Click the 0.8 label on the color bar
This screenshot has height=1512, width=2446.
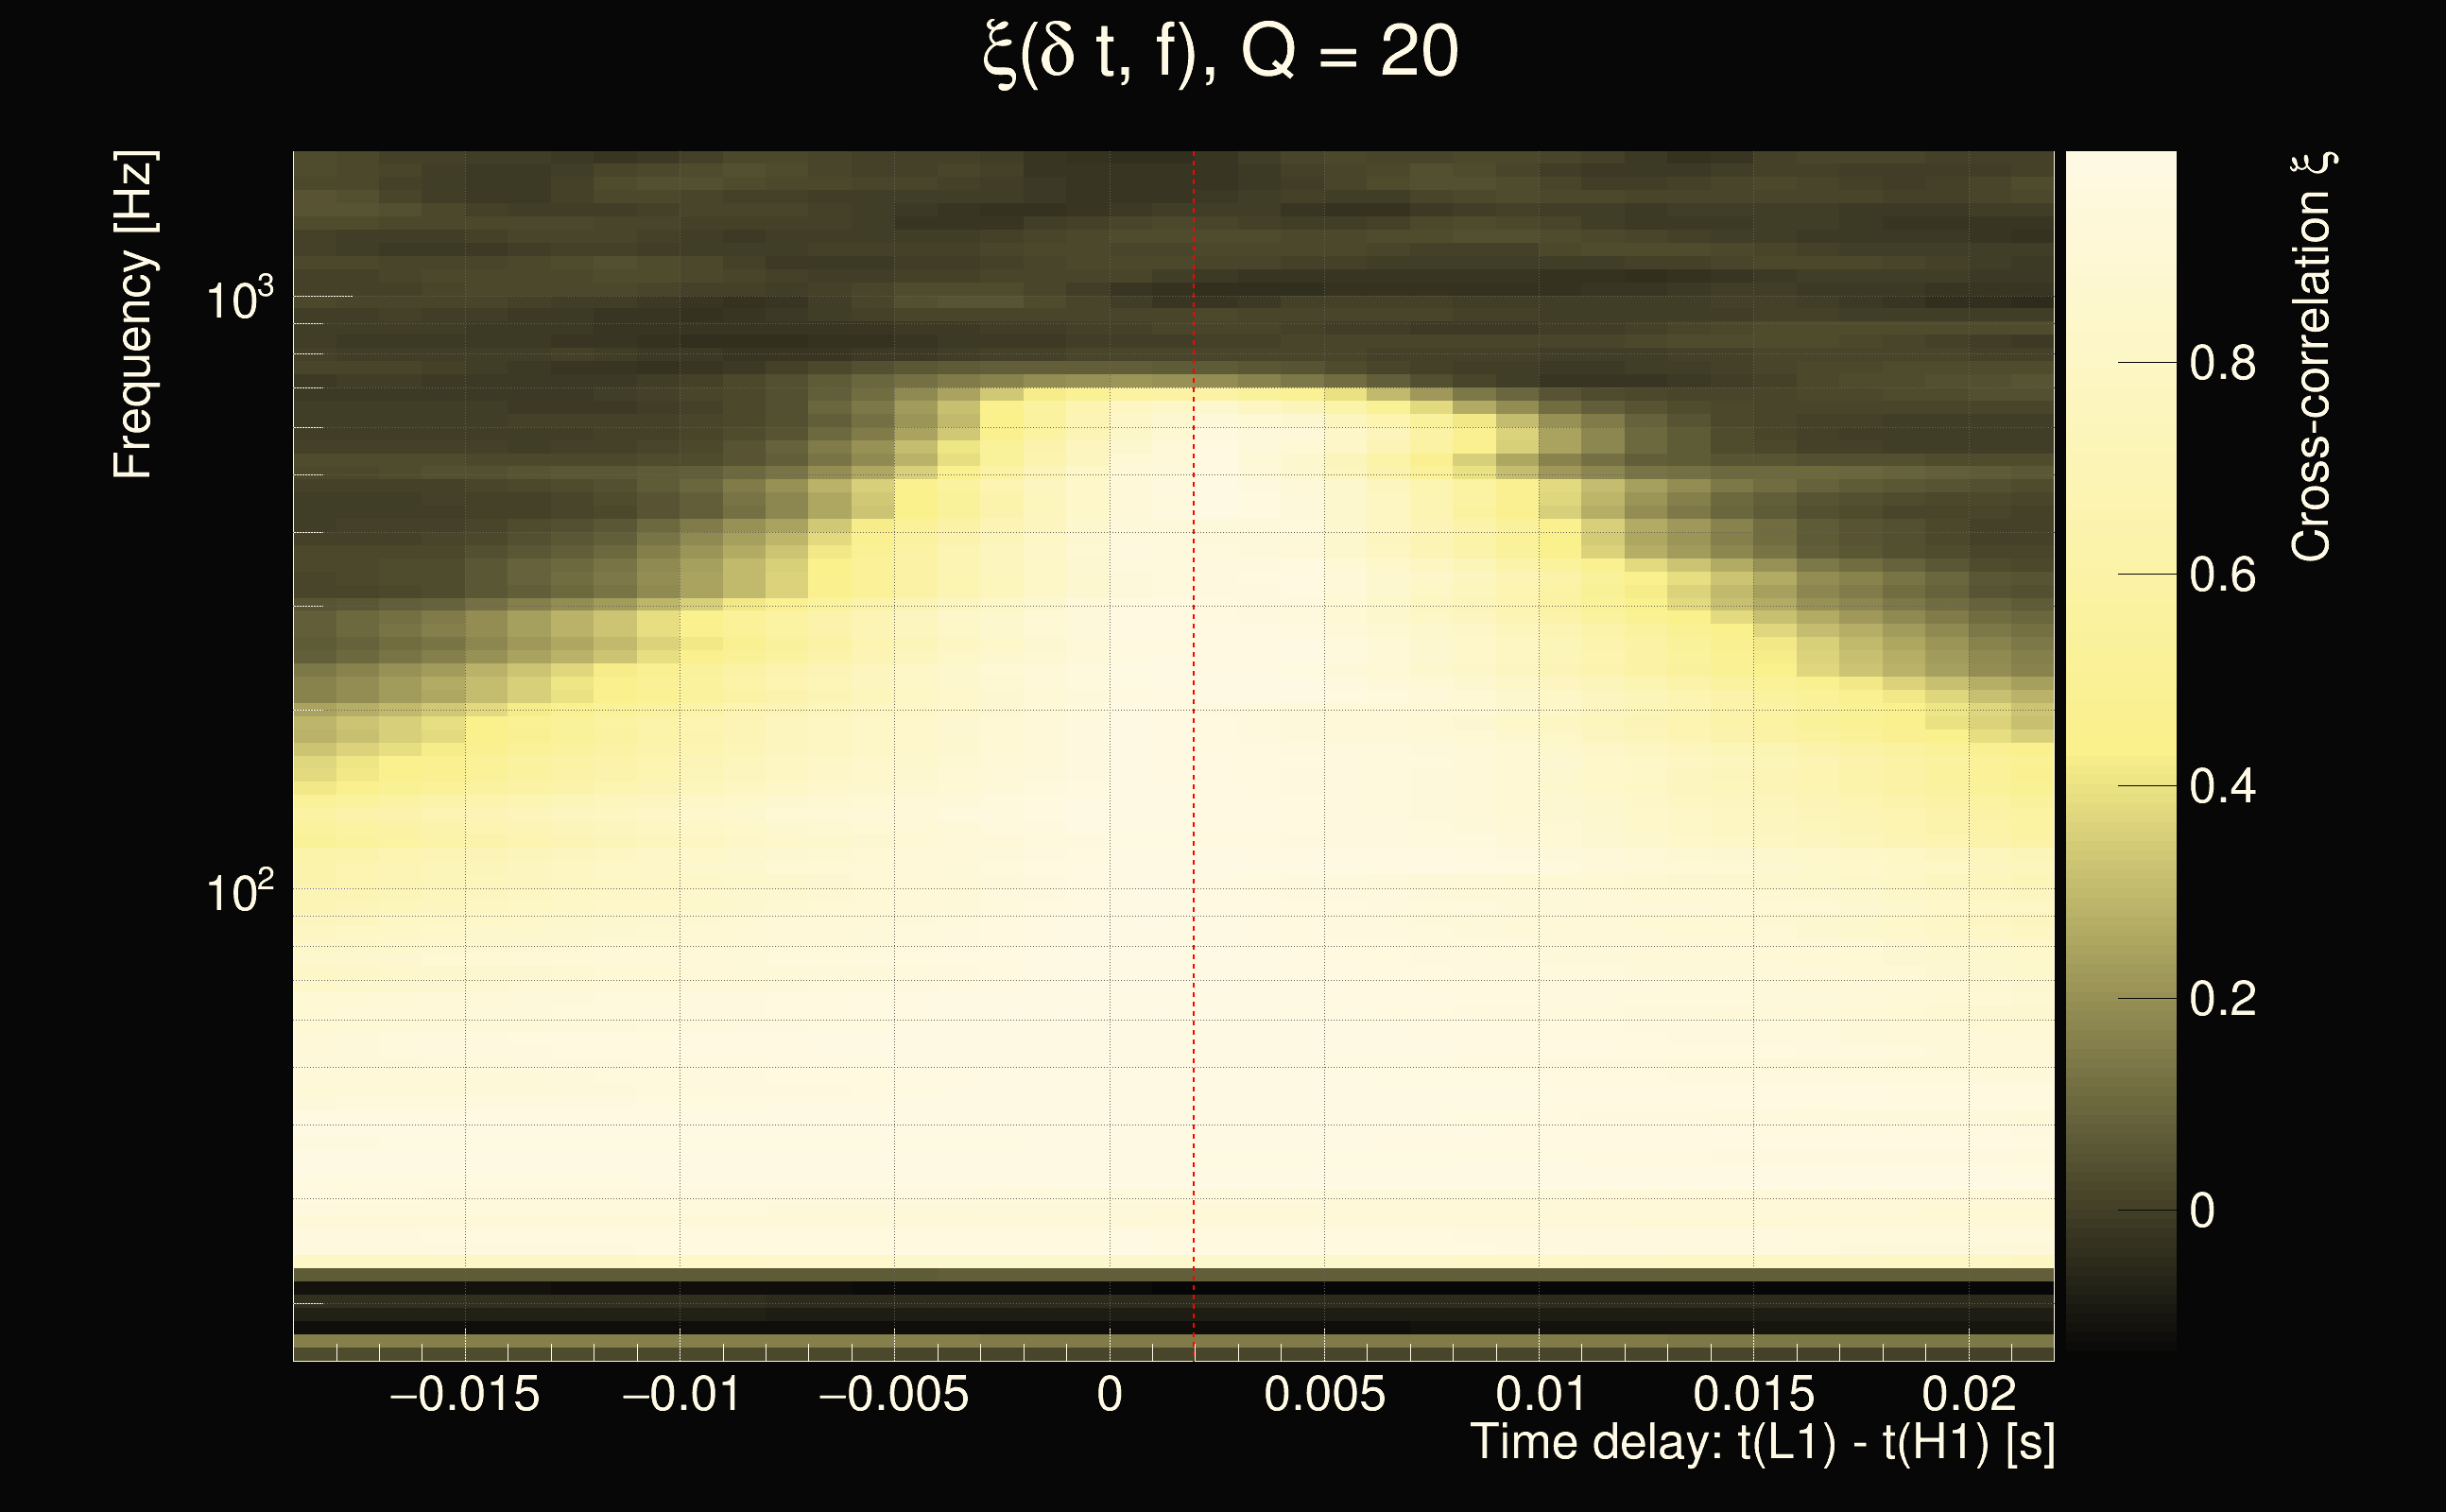point(2222,363)
